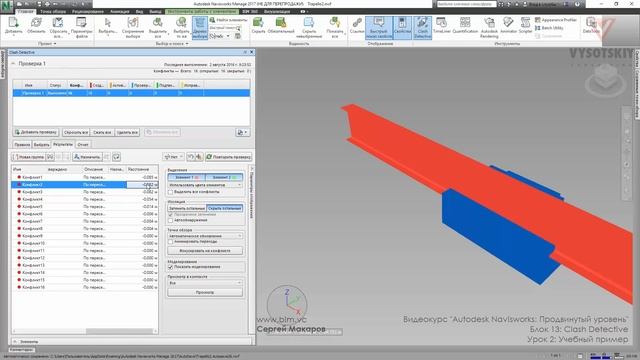640x360 pixels.
Task: Click the Refresh (Обновить) ribbon icon
Action: 36,23
